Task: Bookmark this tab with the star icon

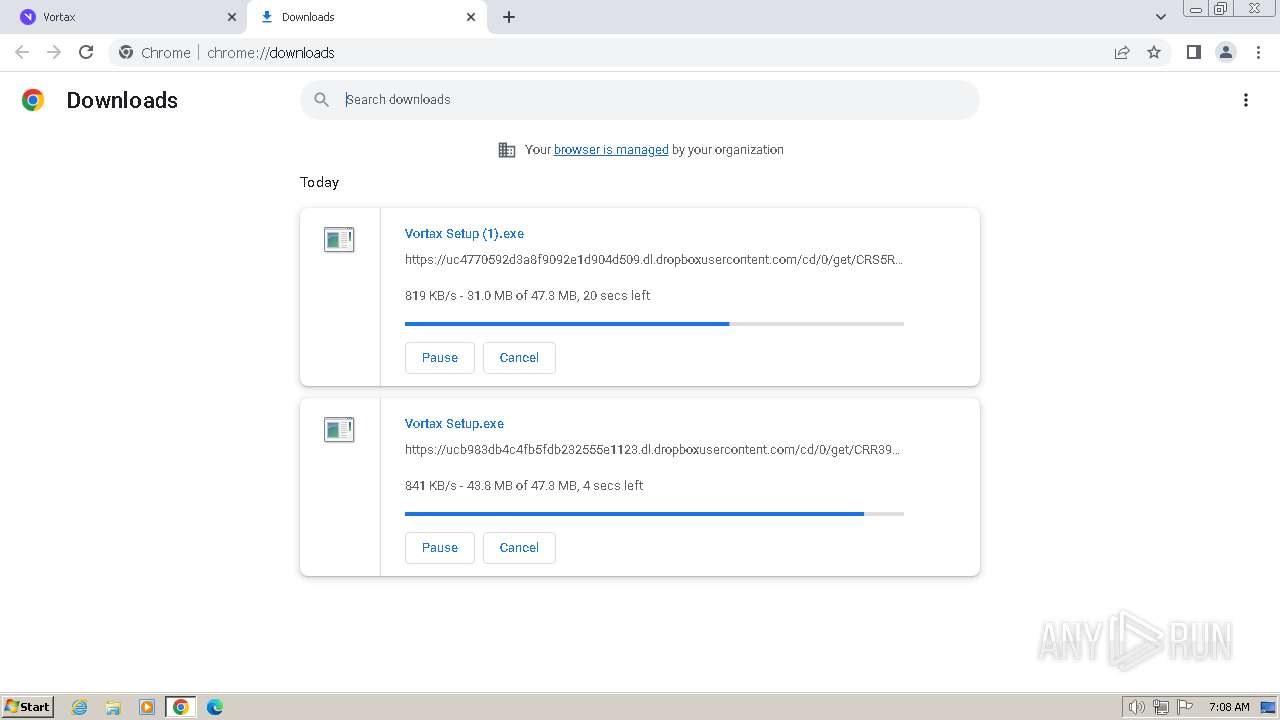Action: pos(1154,52)
